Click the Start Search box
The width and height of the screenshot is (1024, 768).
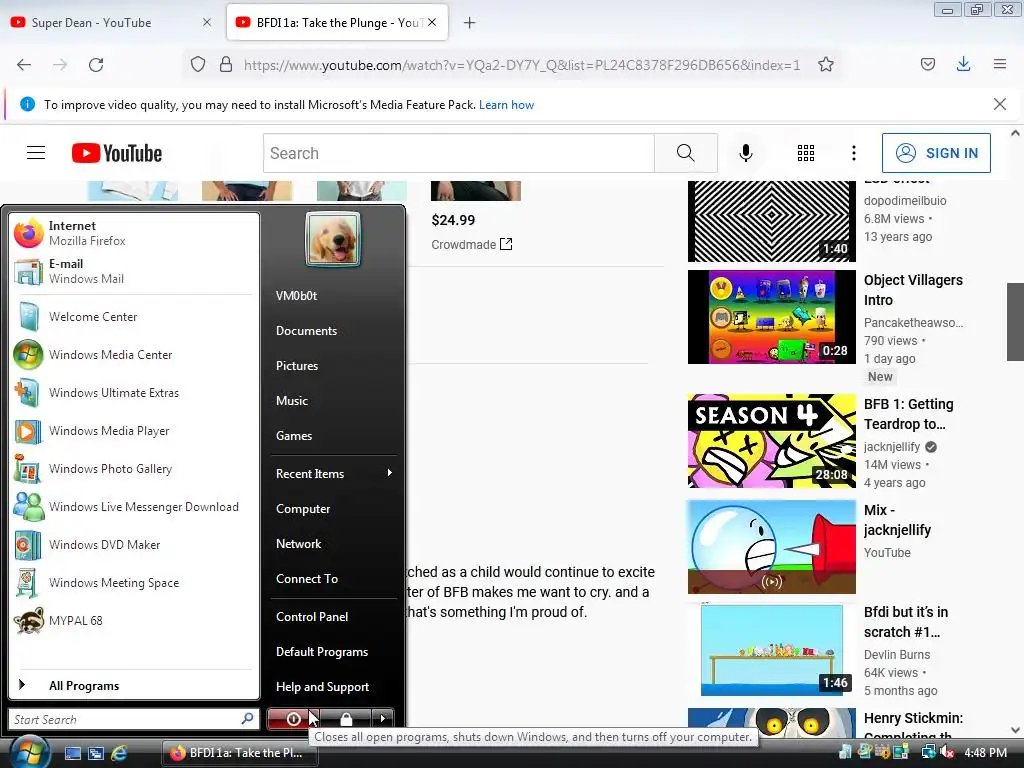[x=134, y=719]
